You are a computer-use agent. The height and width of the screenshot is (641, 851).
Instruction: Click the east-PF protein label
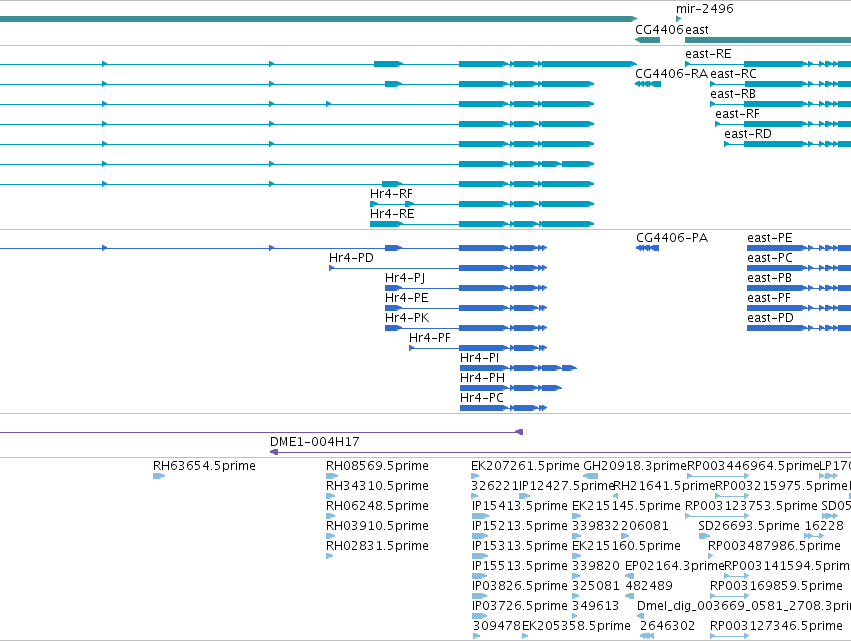(769, 298)
